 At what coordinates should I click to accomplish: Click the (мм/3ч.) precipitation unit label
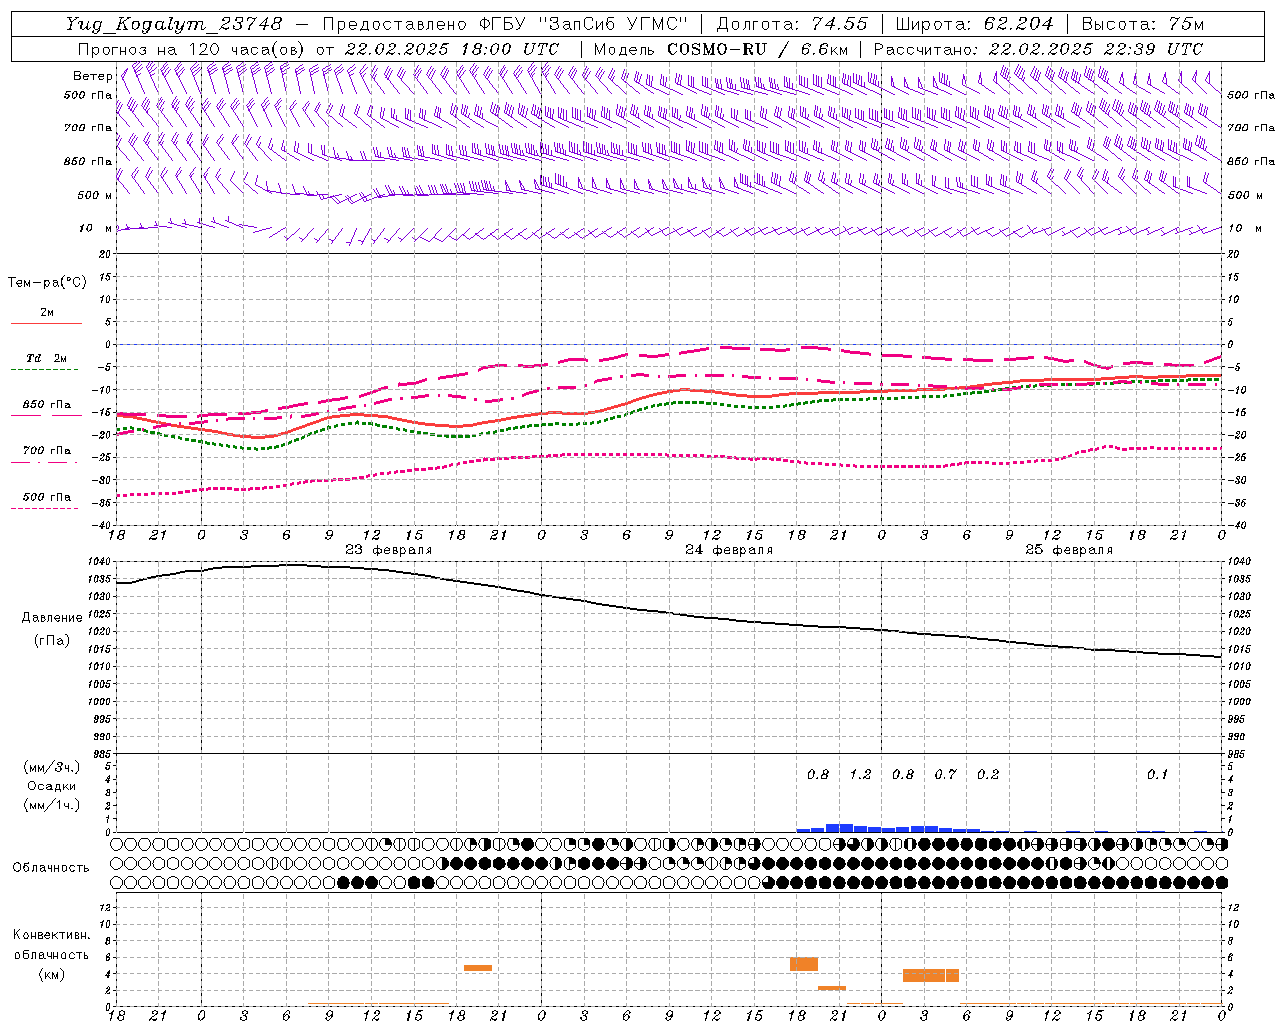52,767
